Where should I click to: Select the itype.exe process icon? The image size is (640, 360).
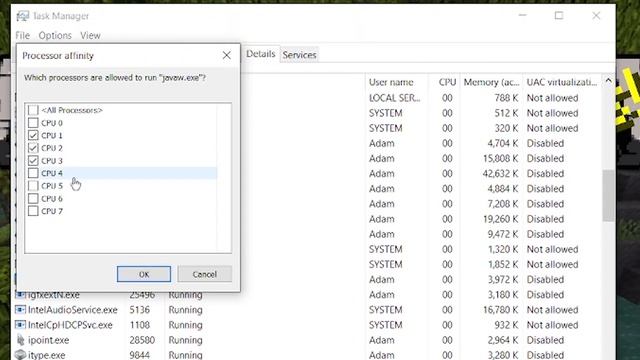[x=20, y=355]
